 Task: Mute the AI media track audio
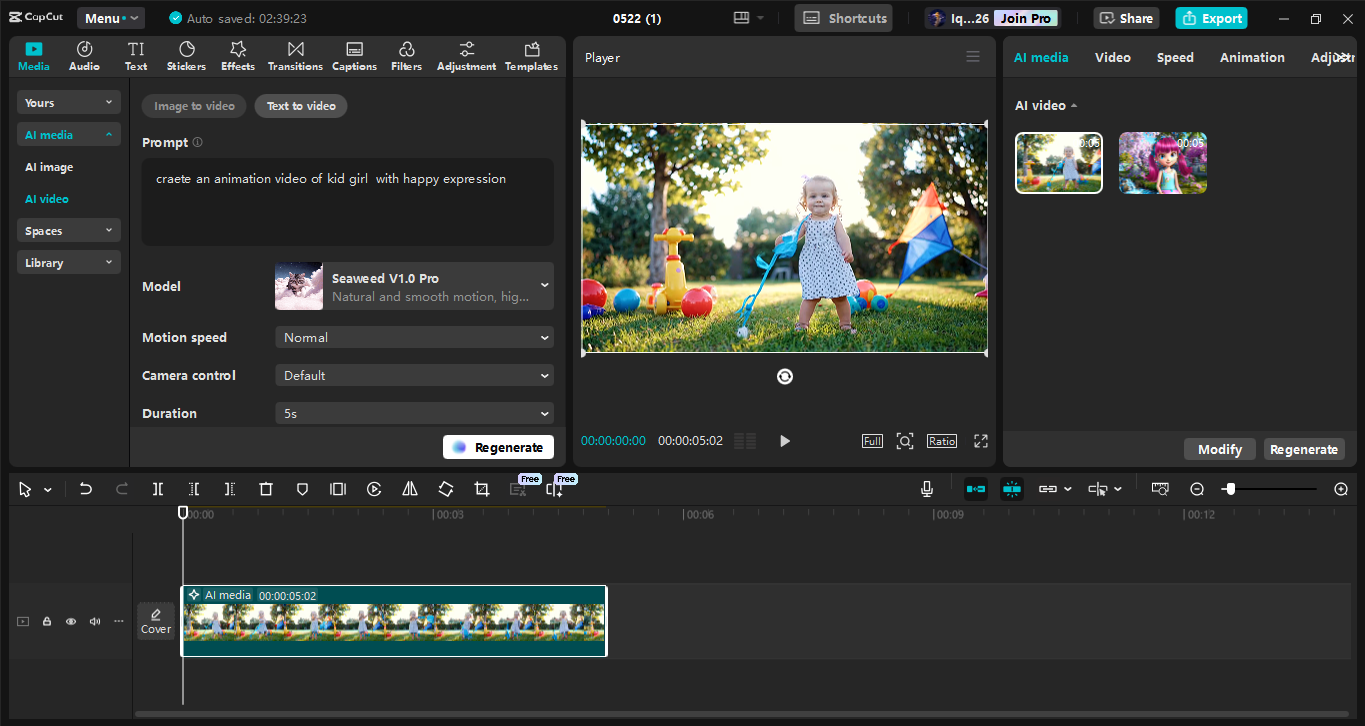tap(94, 621)
